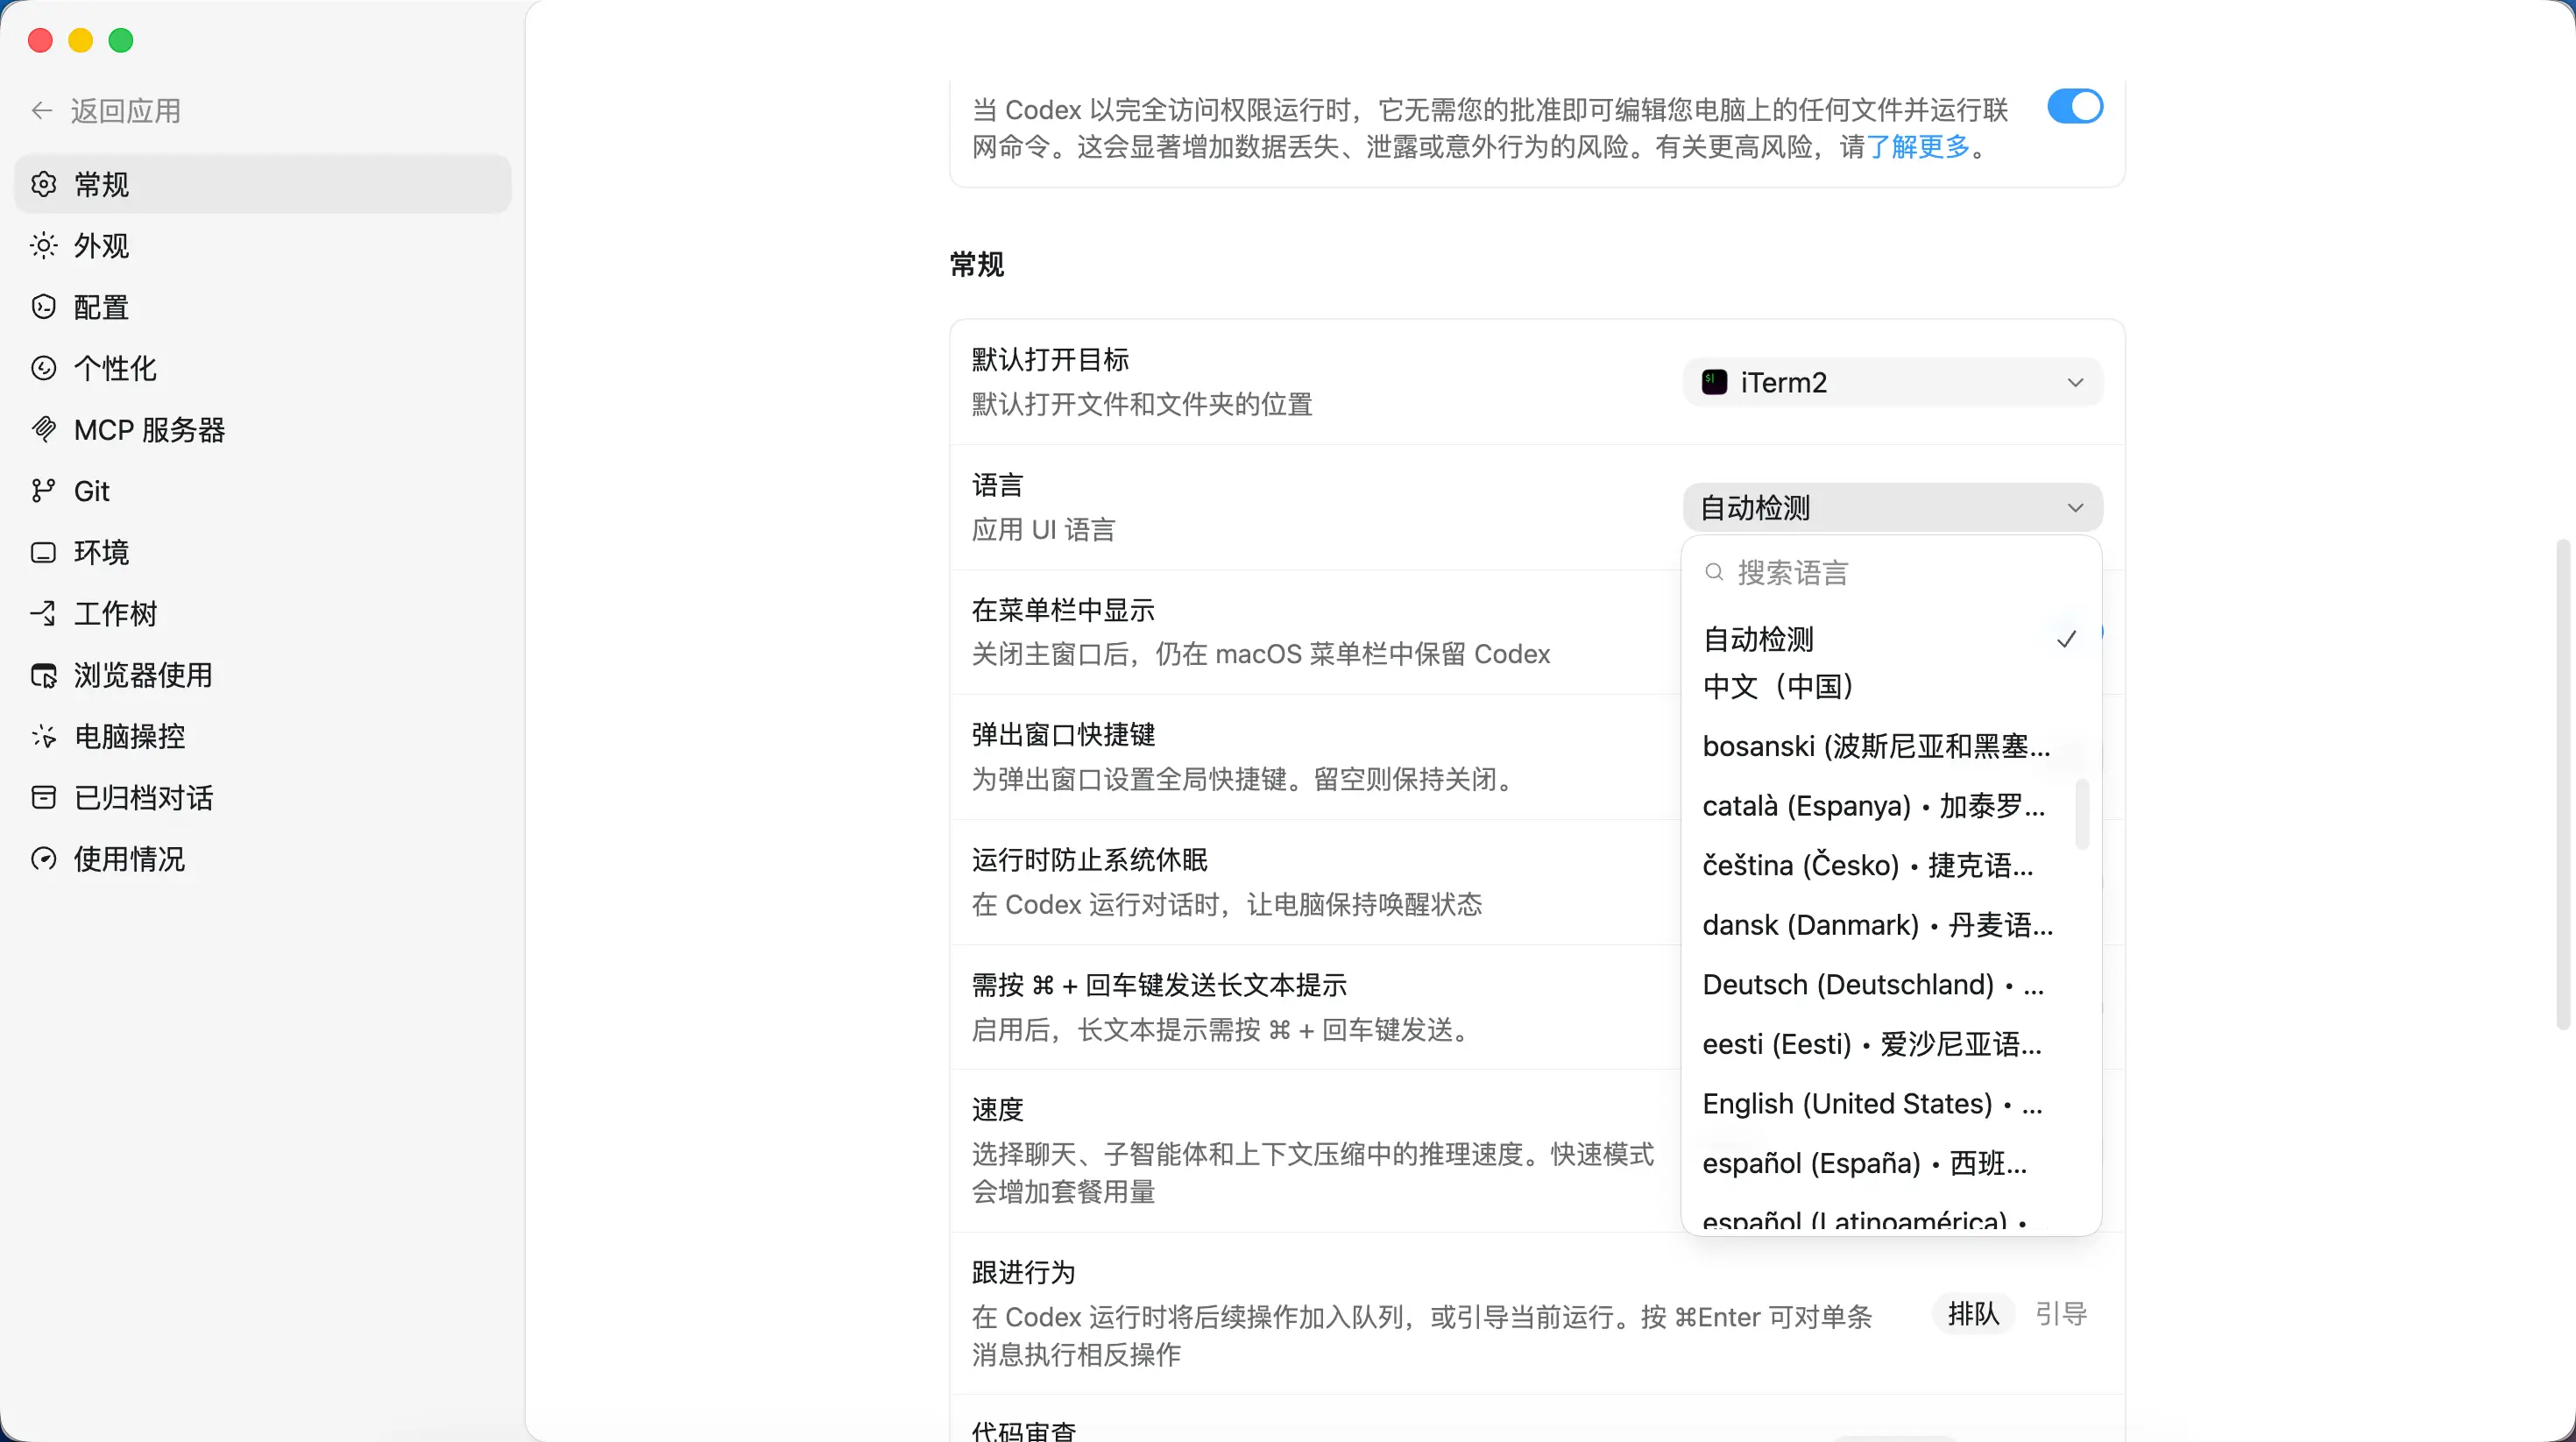Screen dimensions: 2576x1442
Task: Switch follow-up behavior to 引导
Action: (x=2060, y=1314)
